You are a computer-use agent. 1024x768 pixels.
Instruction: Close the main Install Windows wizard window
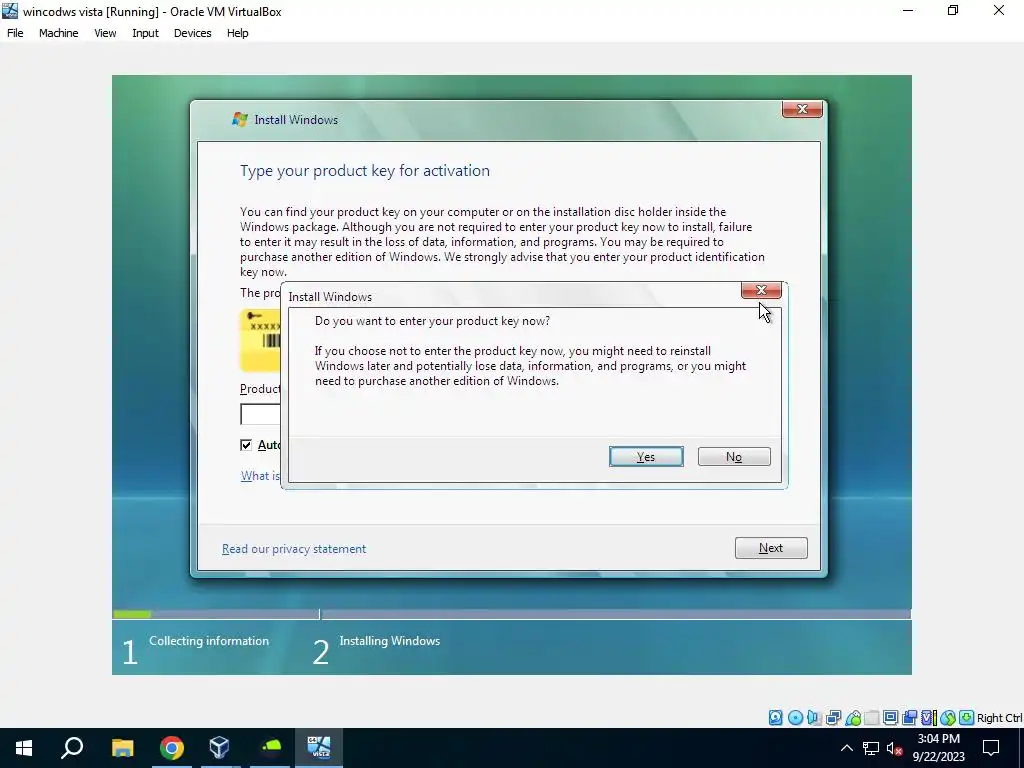[802, 109]
